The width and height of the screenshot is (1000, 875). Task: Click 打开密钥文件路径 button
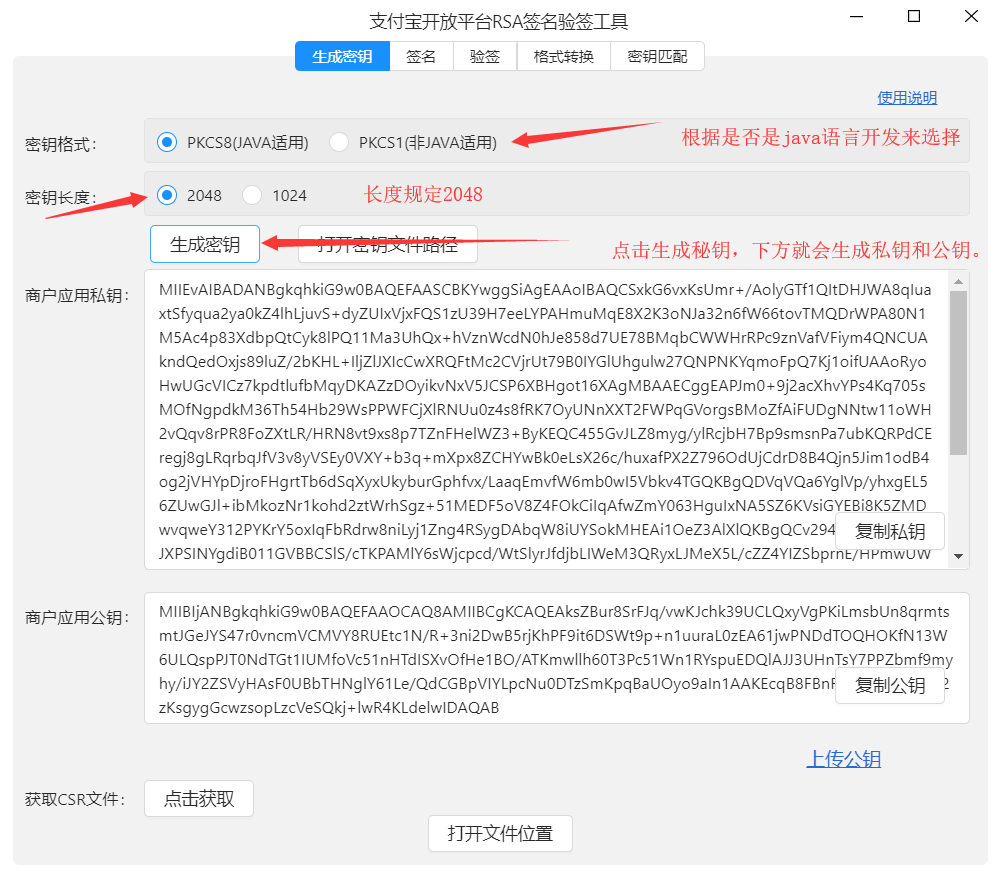pos(388,244)
